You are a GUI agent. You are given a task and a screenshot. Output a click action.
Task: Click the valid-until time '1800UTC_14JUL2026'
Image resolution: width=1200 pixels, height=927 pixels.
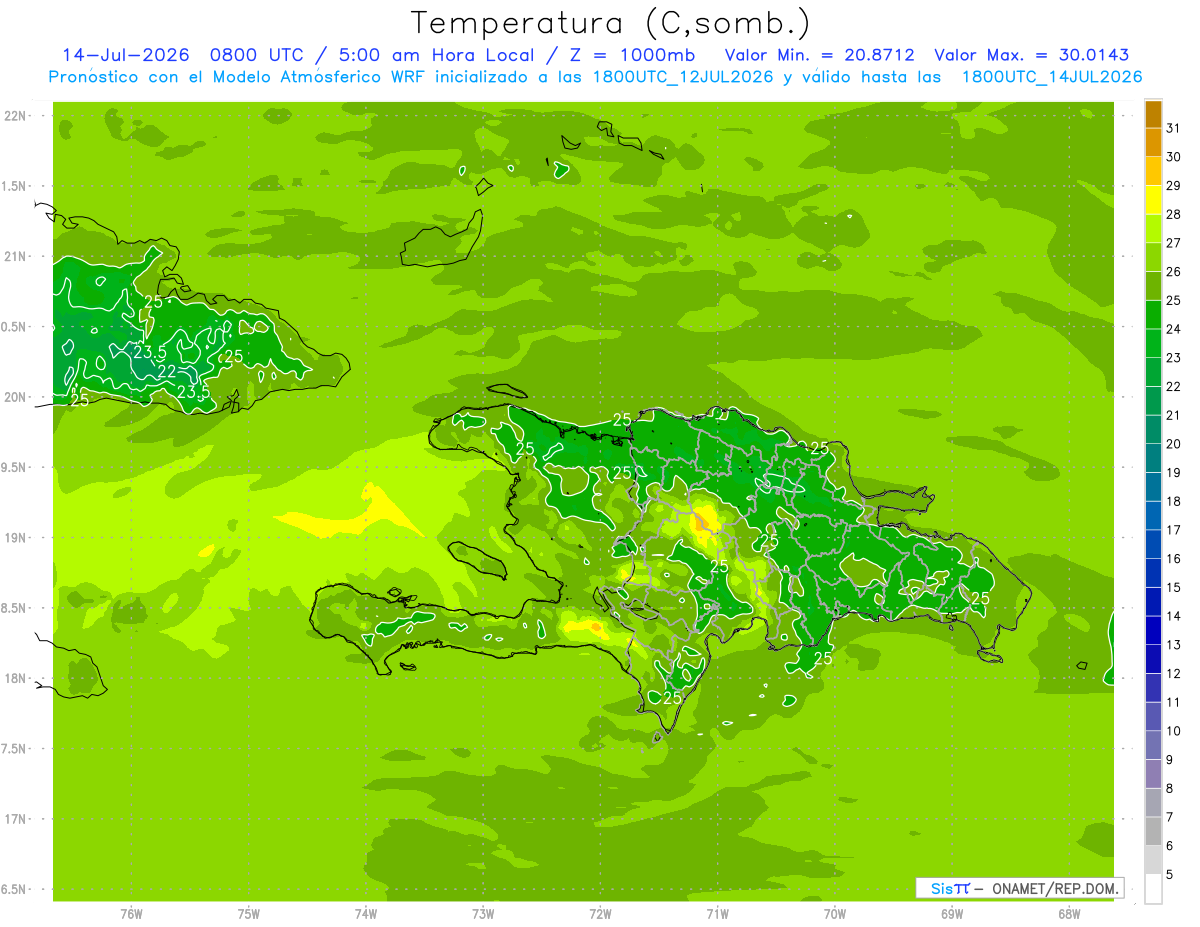[1052, 77]
